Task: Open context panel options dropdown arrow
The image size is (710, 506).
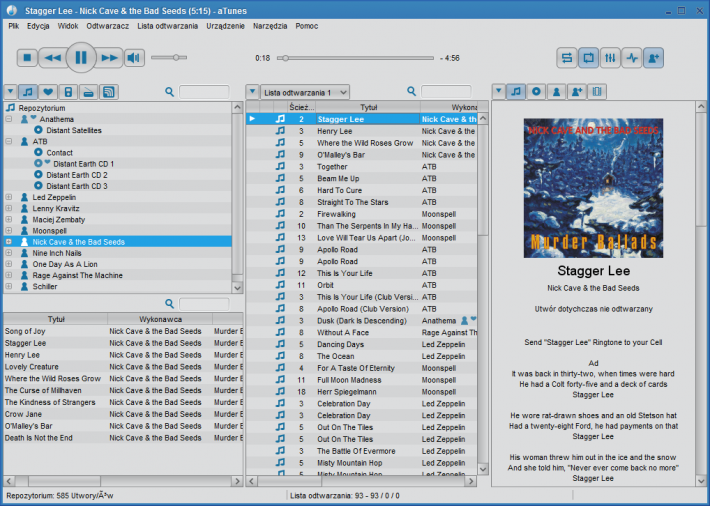Action: 499,92
